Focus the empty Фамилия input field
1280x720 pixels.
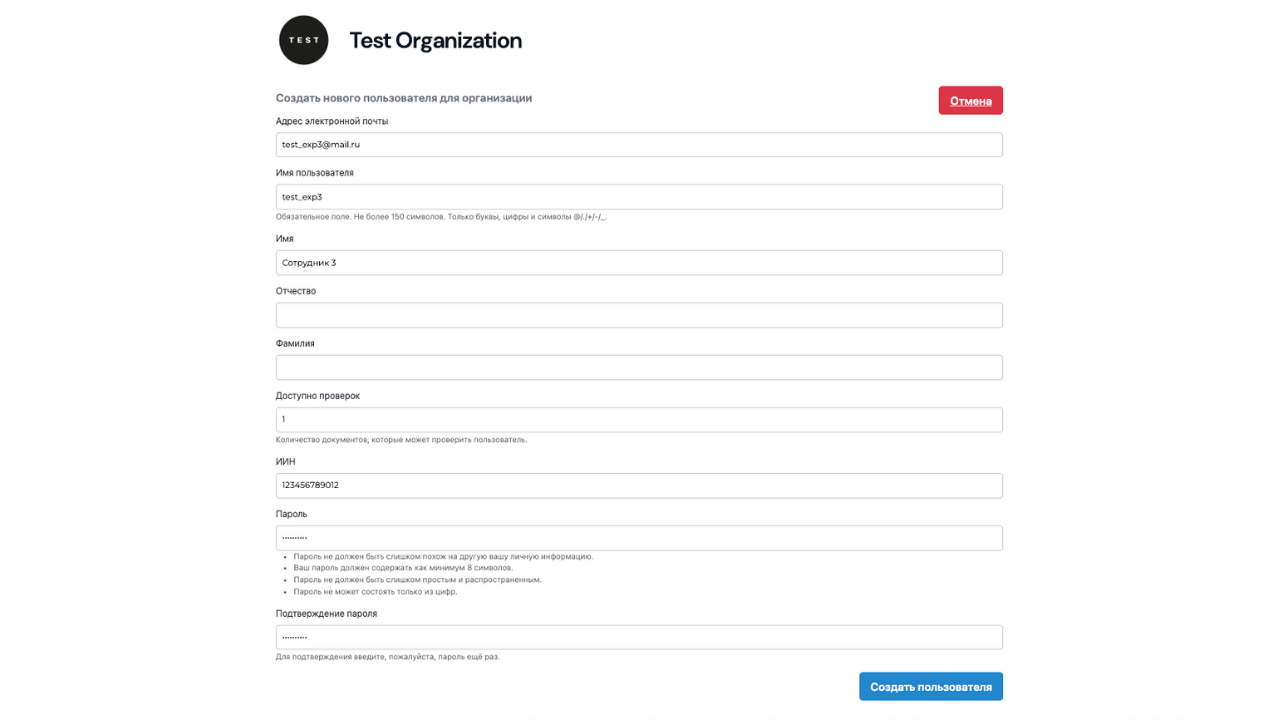639,367
